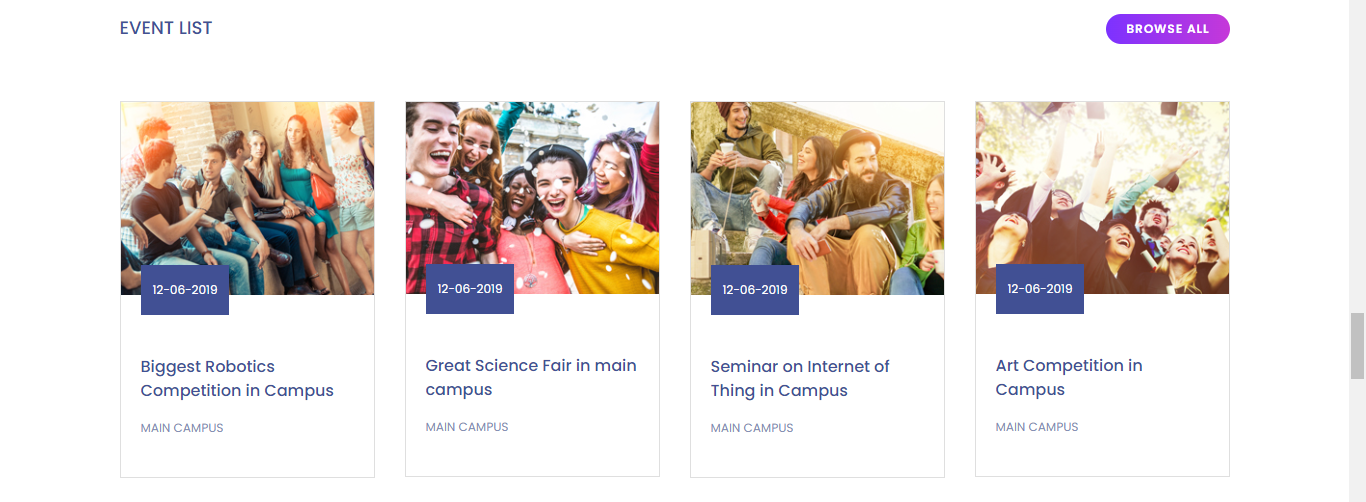The height and width of the screenshot is (502, 1366).
Task: Open the Biggest Robotics Competition in Campus title
Action: [x=237, y=379]
